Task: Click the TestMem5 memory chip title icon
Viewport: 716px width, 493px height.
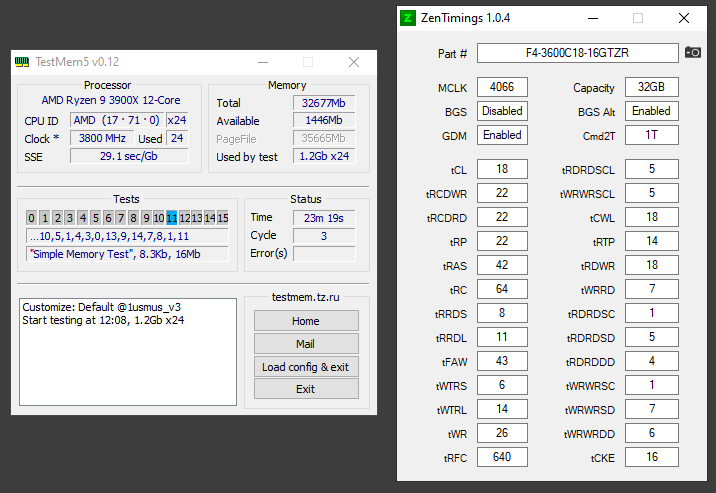Action: [22, 62]
